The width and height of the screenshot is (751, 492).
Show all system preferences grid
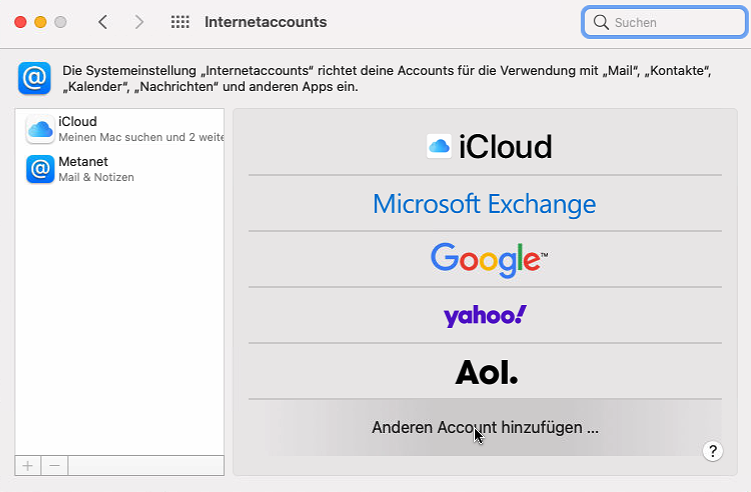pyautogui.click(x=180, y=22)
